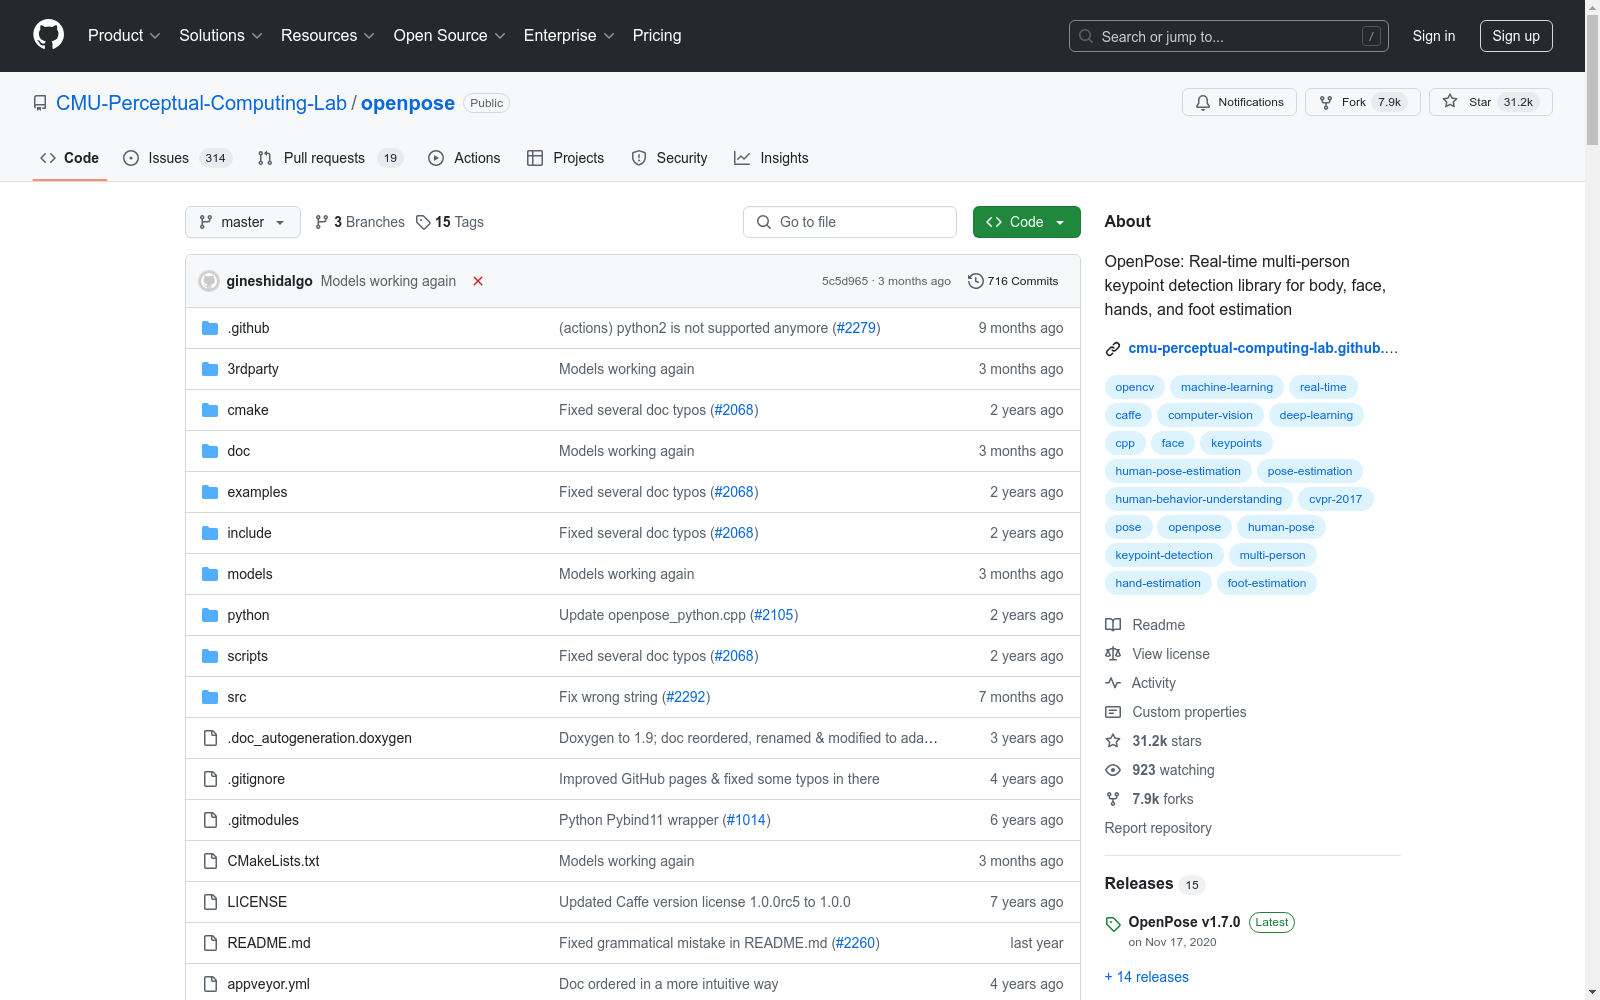Viewport: 1600px width, 1000px height.
Task: Open pull request #2292 link
Action: pos(686,697)
